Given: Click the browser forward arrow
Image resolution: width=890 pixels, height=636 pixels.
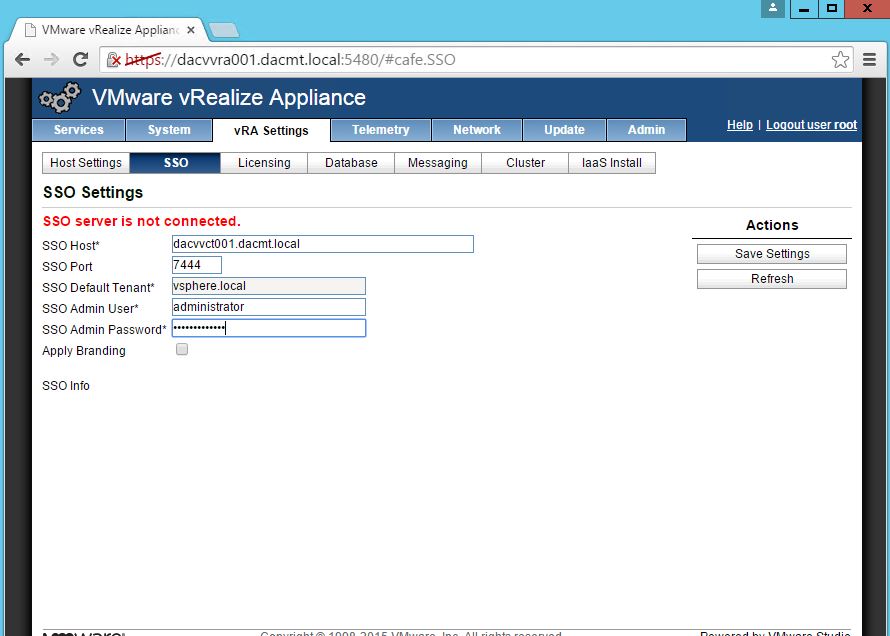Looking at the screenshot, I should tap(52, 60).
